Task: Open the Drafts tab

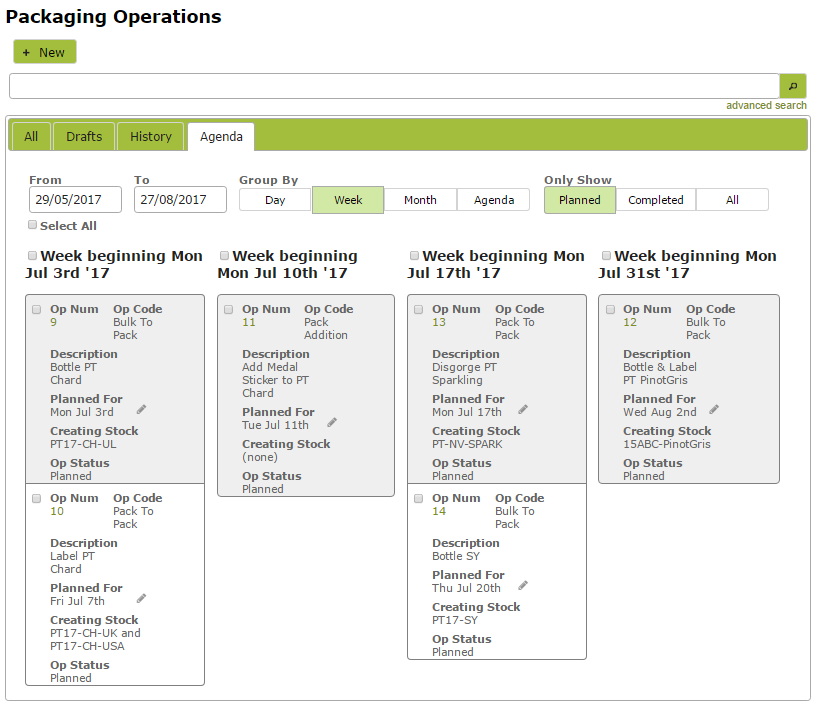Action: click(84, 137)
